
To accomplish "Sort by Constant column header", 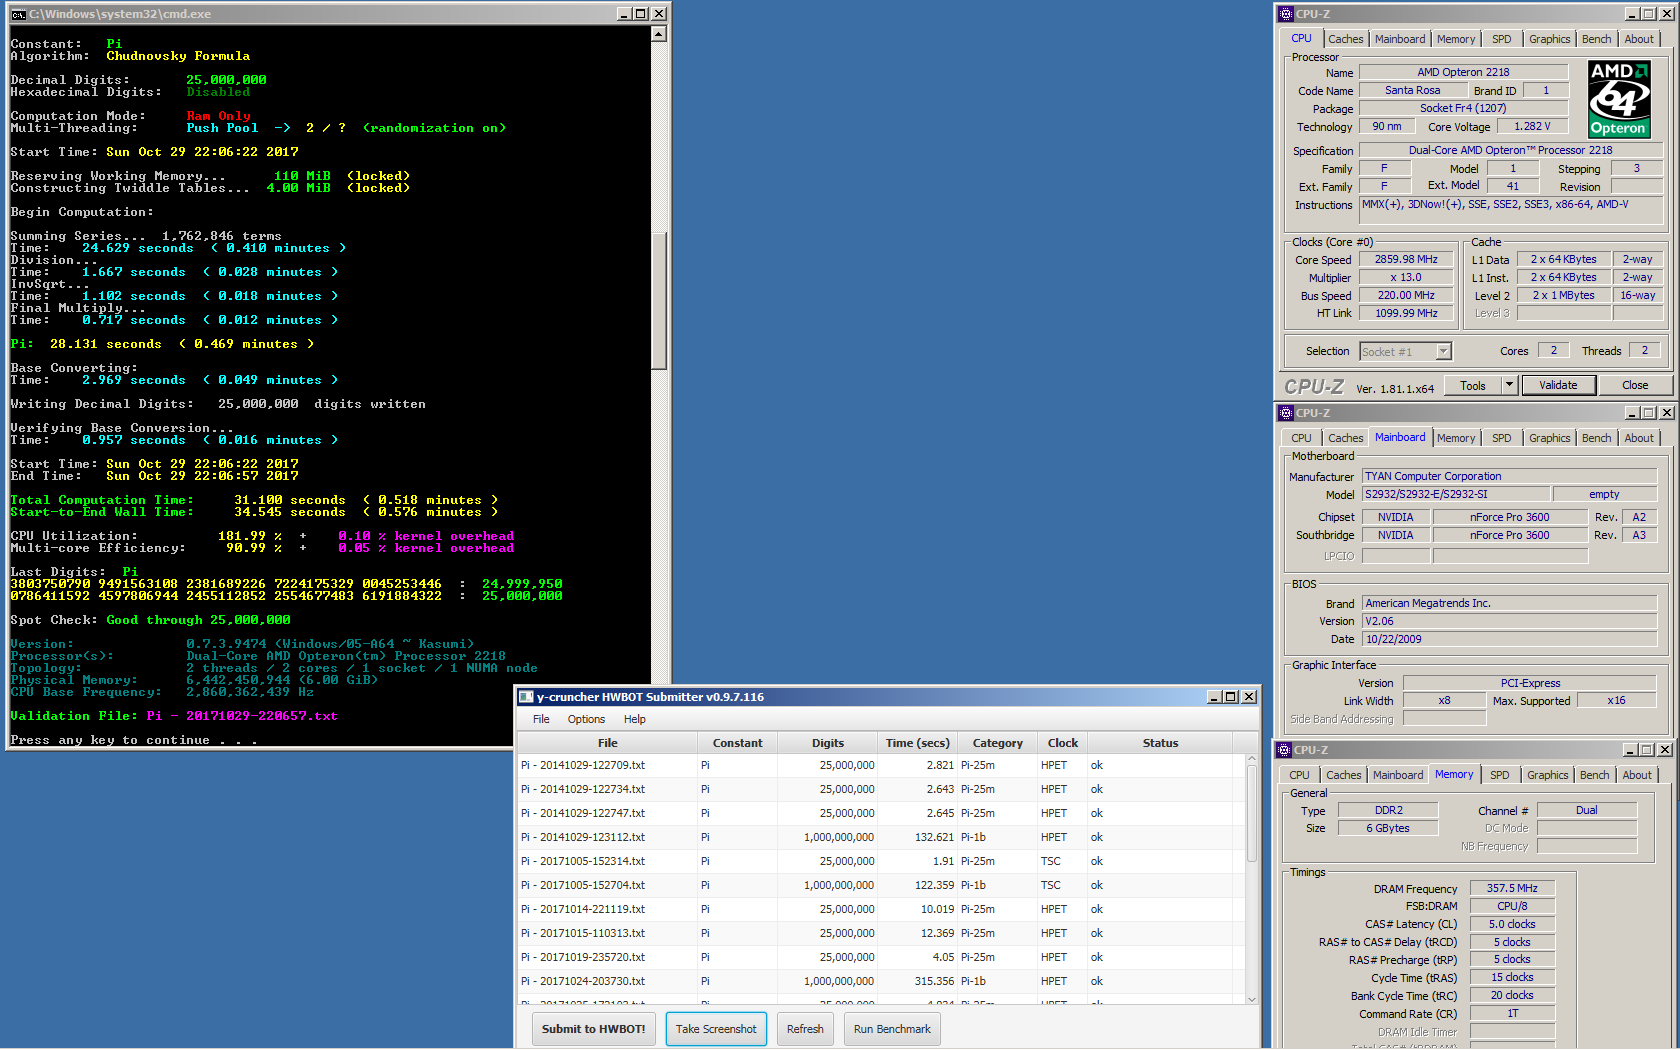I will point(737,743).
